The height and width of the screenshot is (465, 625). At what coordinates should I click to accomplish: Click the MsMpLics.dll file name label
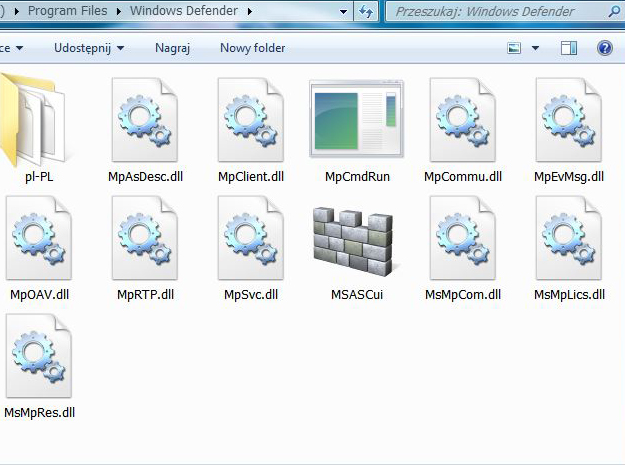[569, 294]
